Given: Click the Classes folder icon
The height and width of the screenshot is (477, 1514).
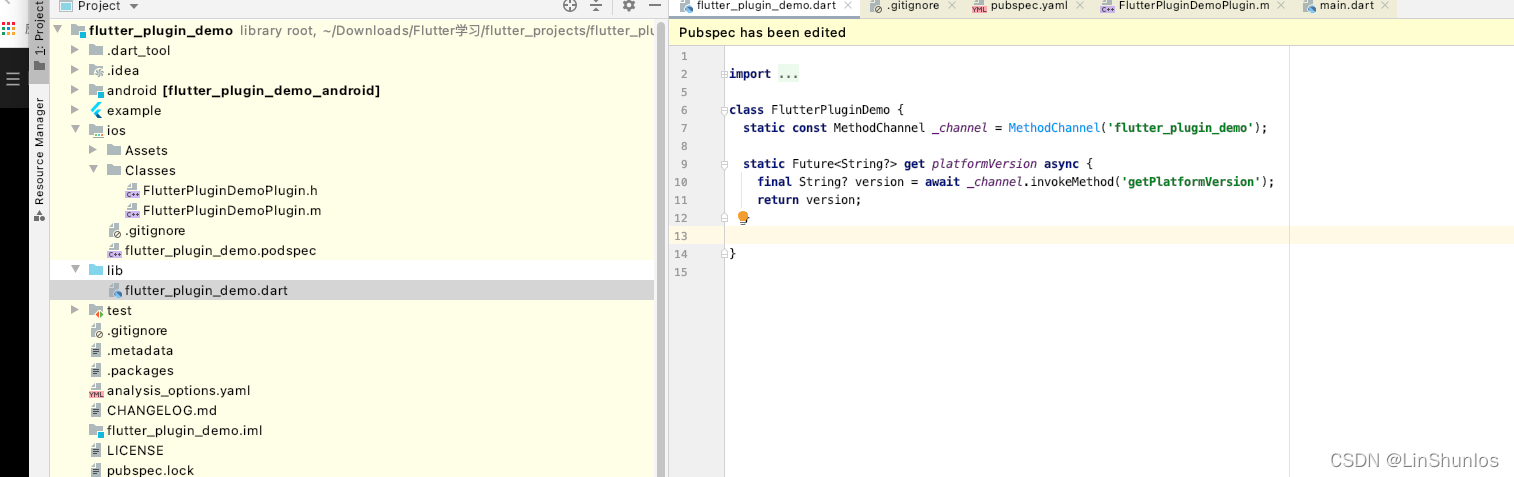Looking at the screenshot, I should pyautogui.click(x=115, y=170).
